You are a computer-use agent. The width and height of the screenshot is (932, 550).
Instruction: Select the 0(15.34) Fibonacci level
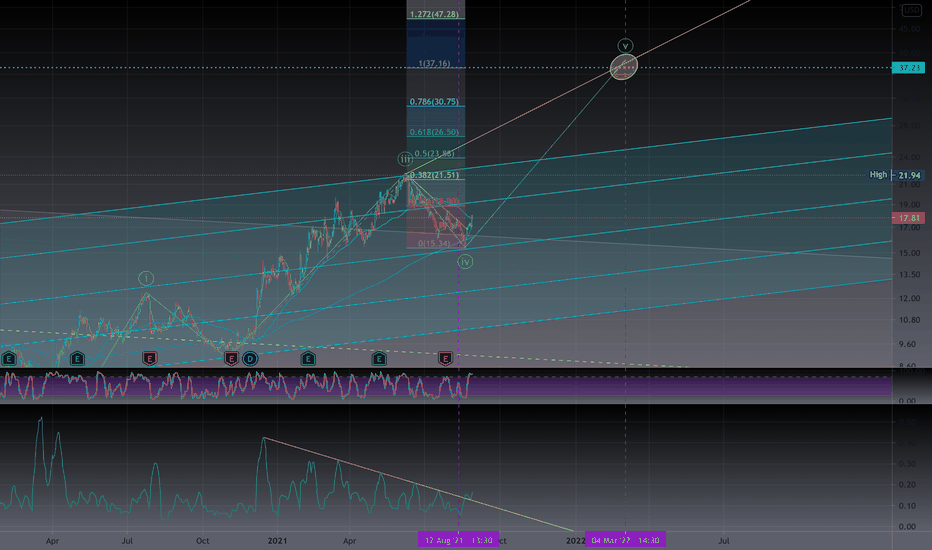(434, 243)
